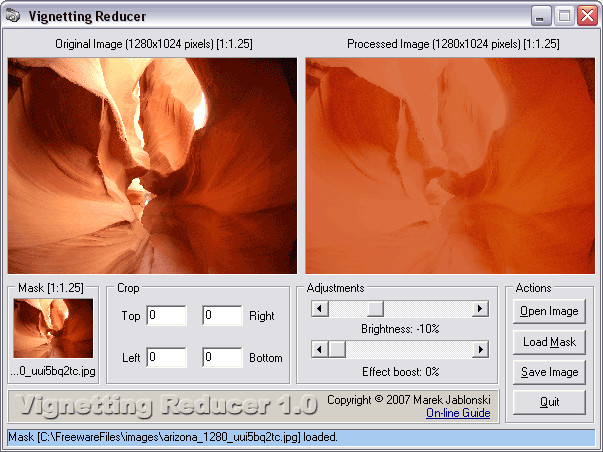The image size is (603, 452).
Task: Click the Vignetting Reducer title bar app icon
Action: tap(13, 16)
